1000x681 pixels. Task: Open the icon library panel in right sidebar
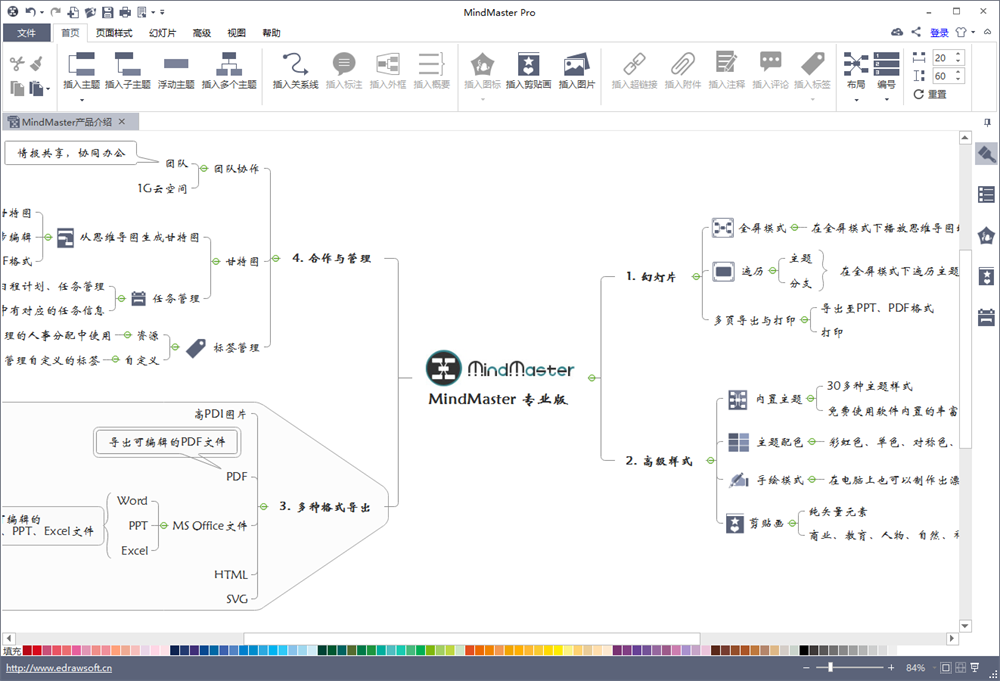pos(986,236)
